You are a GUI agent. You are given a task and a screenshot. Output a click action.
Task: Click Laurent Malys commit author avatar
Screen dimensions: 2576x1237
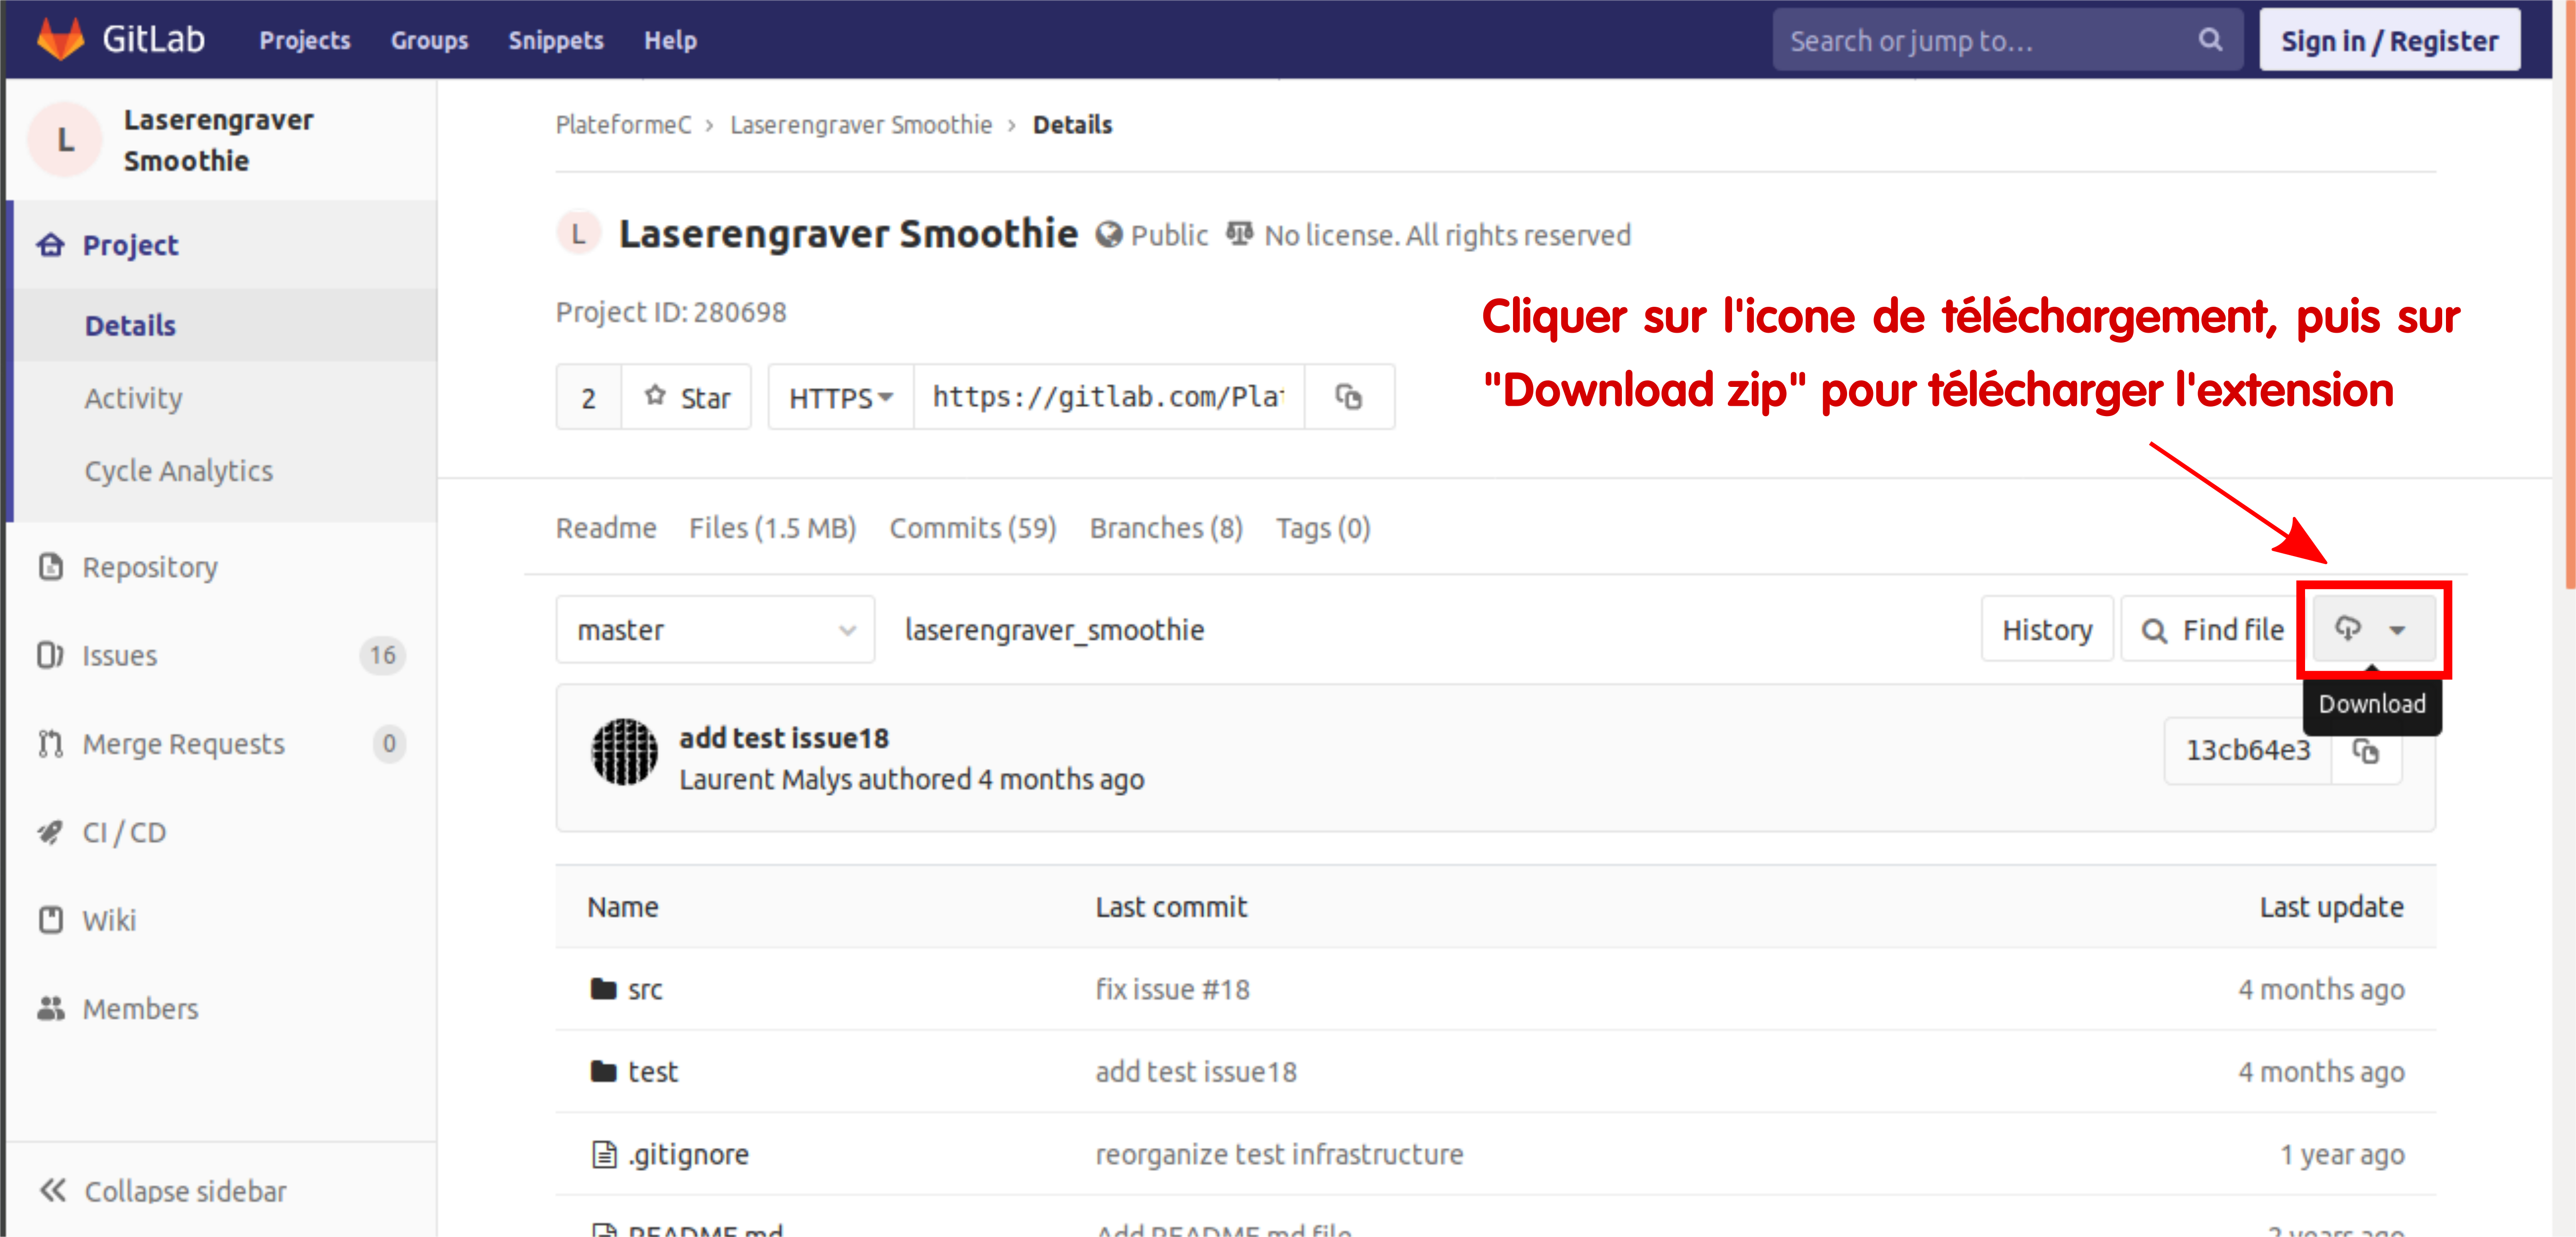click(x=624, y=753)
